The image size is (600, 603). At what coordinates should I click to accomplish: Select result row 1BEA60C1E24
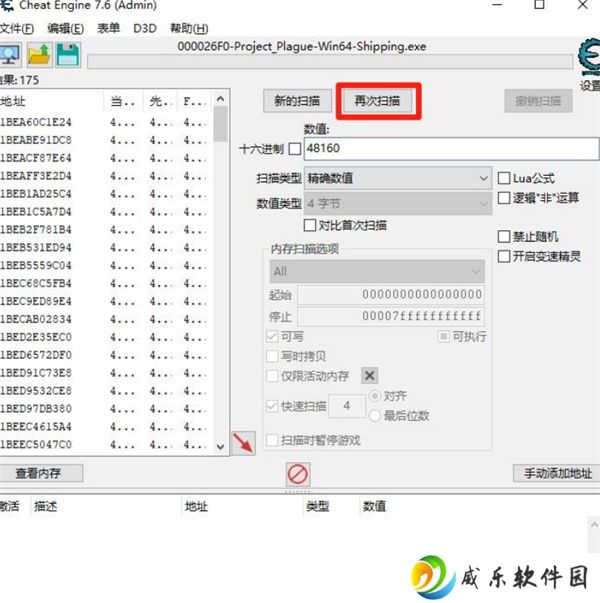pyautogui.click(x=106, y=122)
